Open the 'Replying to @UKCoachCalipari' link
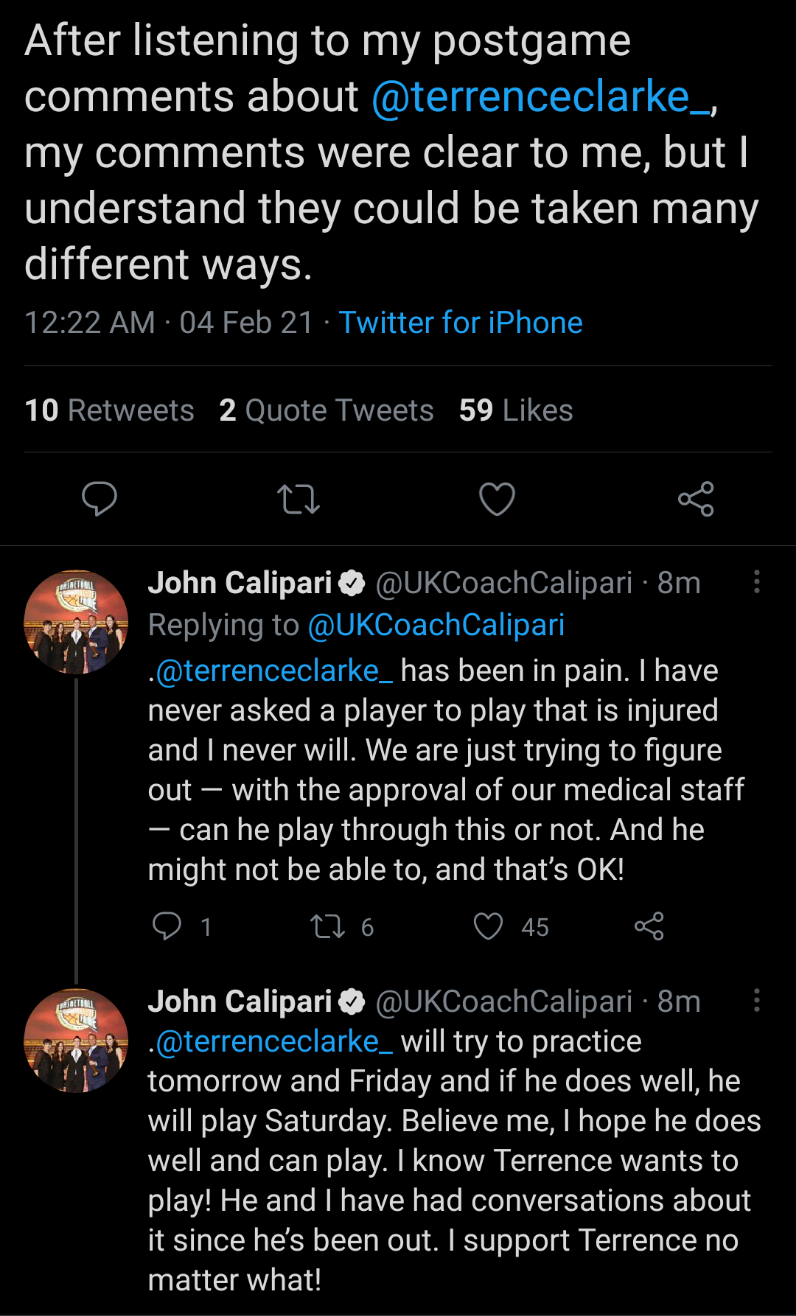The image size is (796, 1316). click(436, 625)
